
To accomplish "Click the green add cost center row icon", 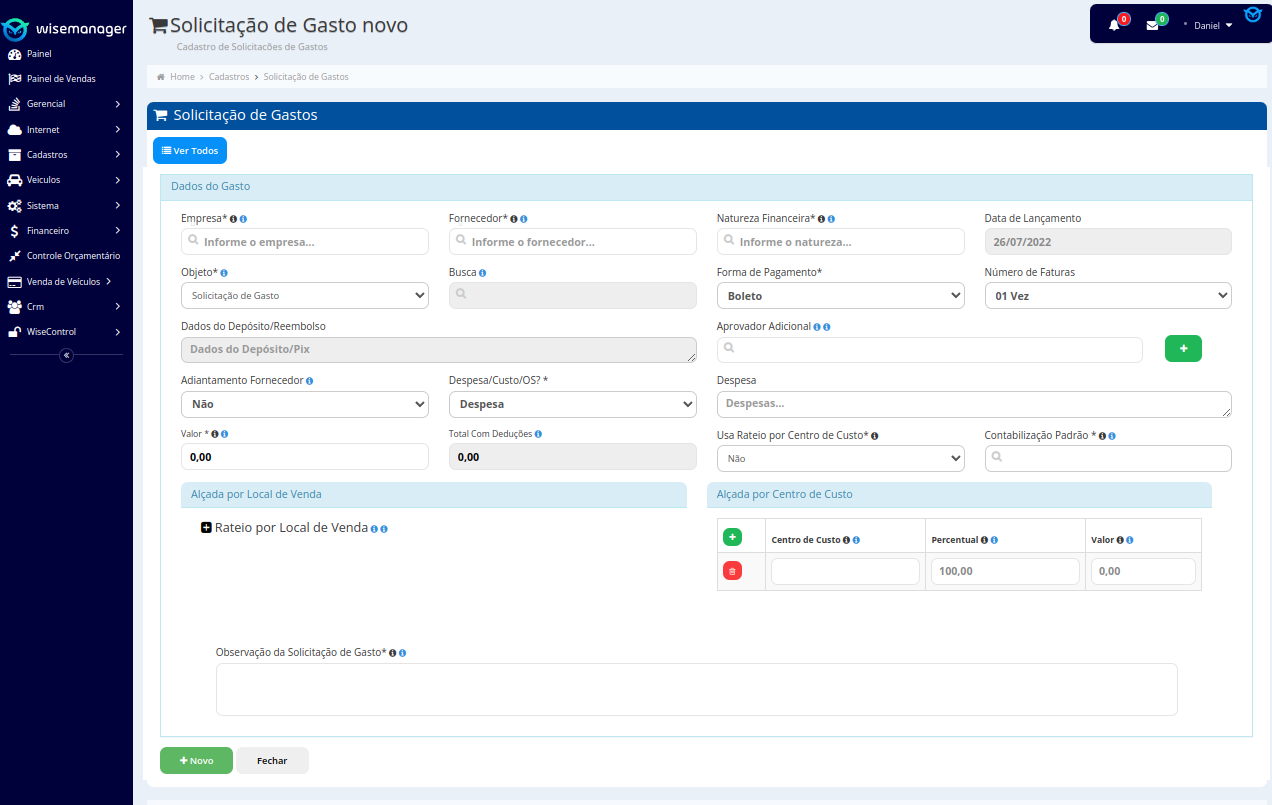I will tap(732, 538).
